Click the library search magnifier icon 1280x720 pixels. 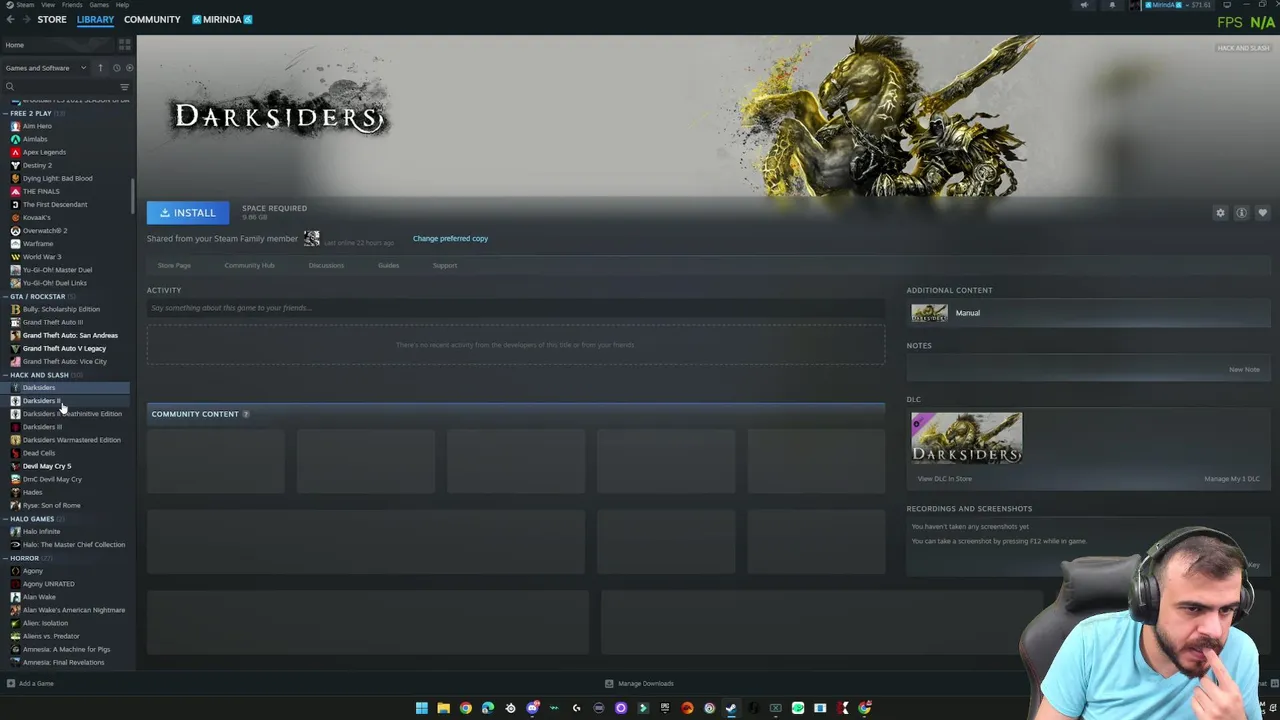(x=10, y=87)
